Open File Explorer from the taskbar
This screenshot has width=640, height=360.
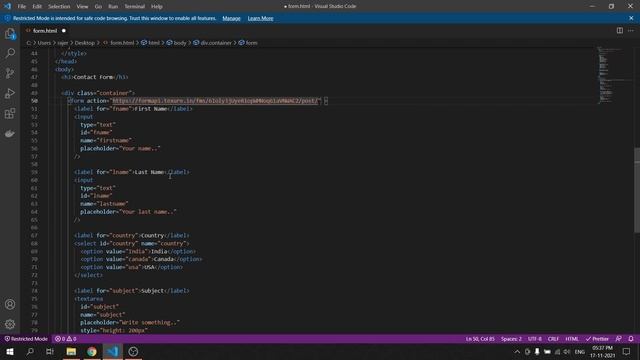(x=71, y=351)
